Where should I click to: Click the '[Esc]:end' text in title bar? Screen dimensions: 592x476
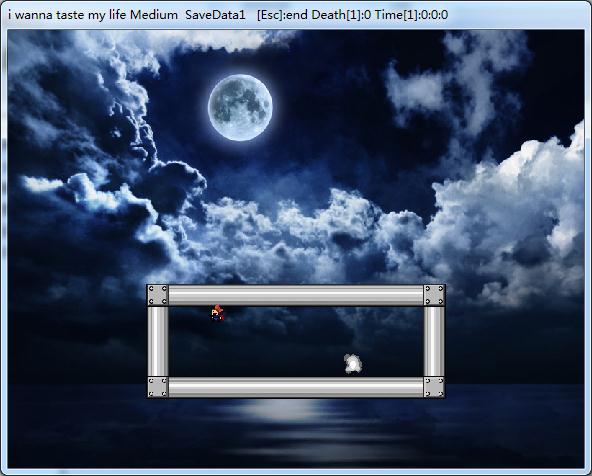[283, 15]
